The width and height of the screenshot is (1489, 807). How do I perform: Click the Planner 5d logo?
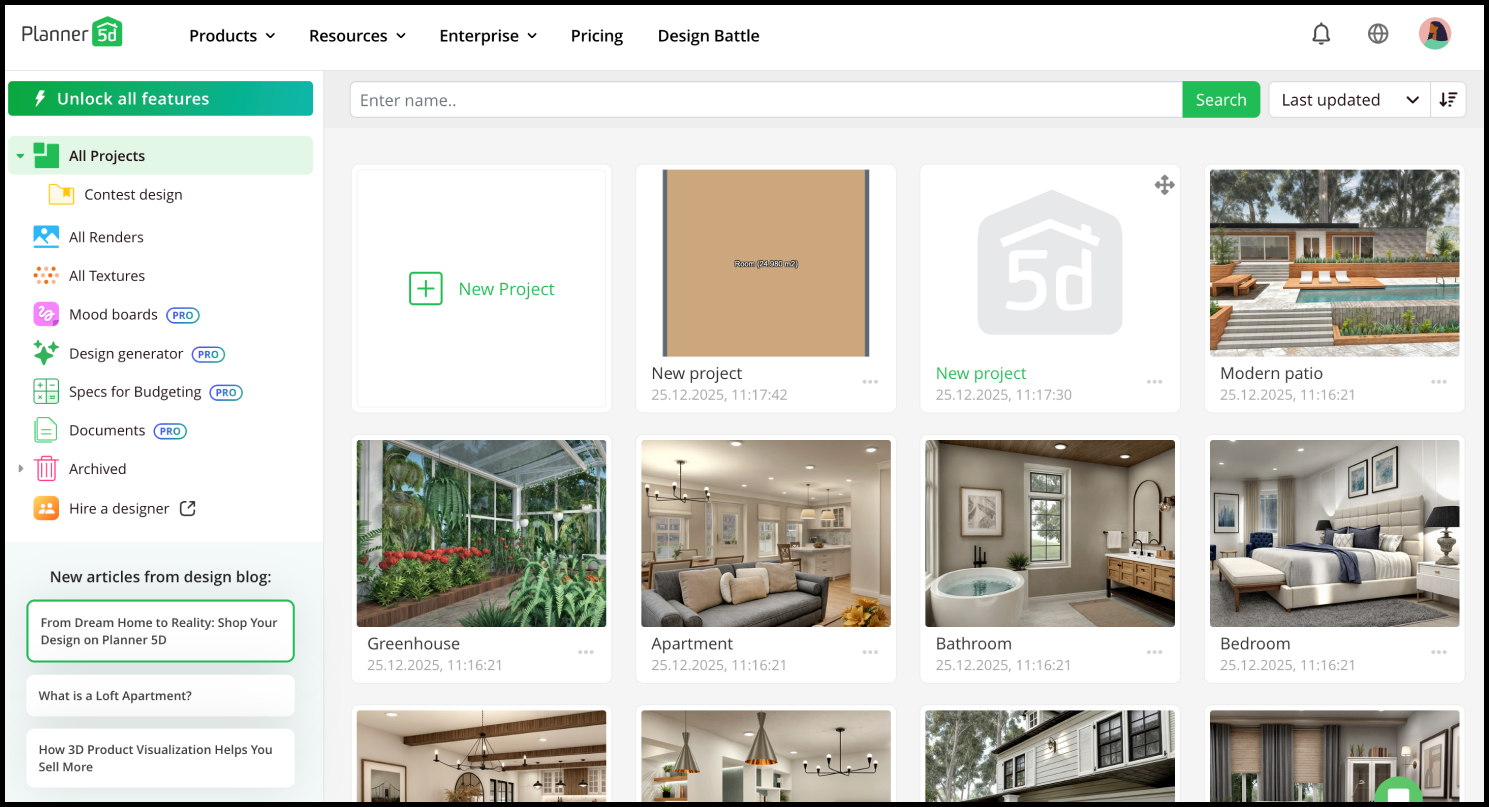72,34
